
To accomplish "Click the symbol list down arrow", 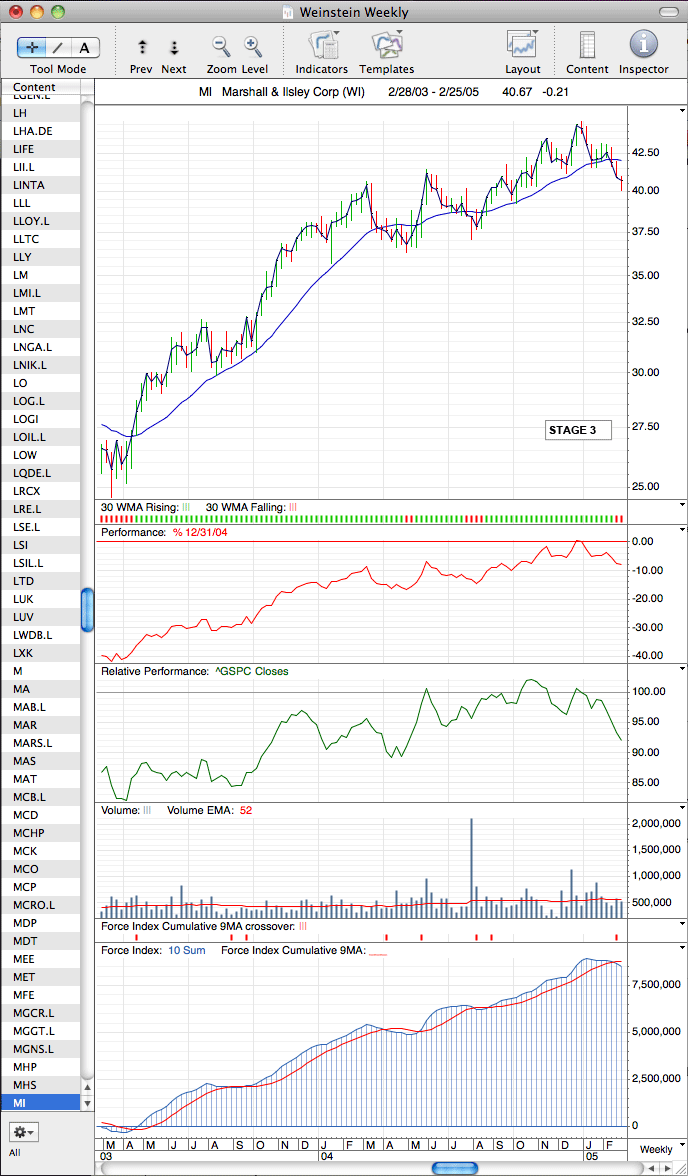I will pyautogui.click(x=88, y=1103).
